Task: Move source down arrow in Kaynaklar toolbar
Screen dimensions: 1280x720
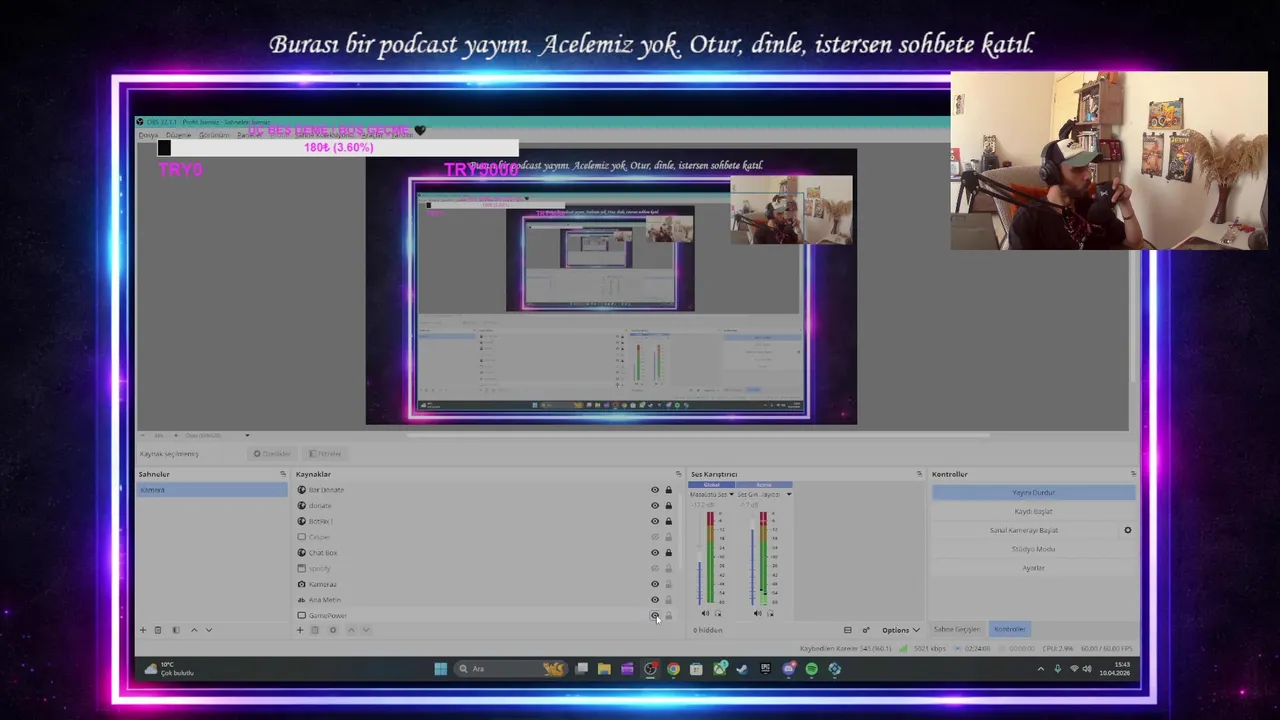Action: coord(366,630)
